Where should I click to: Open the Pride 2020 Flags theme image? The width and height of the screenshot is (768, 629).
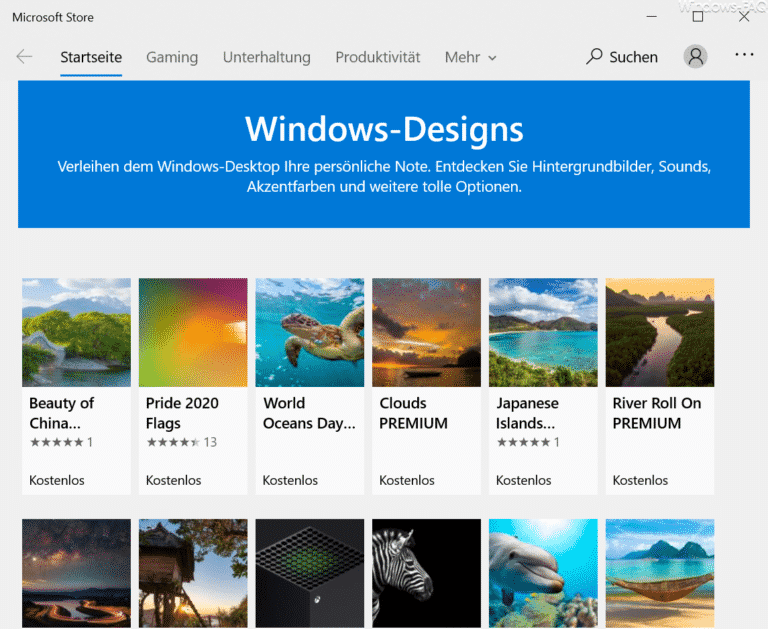click(193, 333)
